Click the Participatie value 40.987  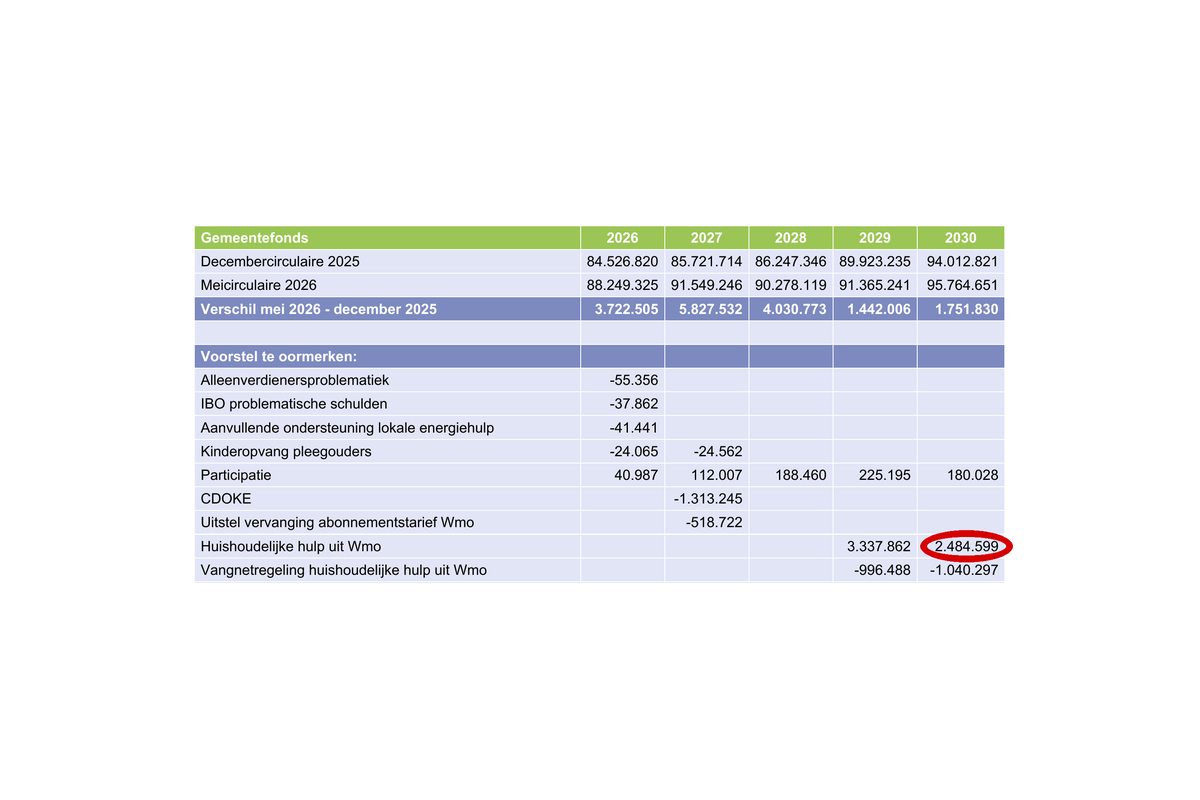(636, 475)
